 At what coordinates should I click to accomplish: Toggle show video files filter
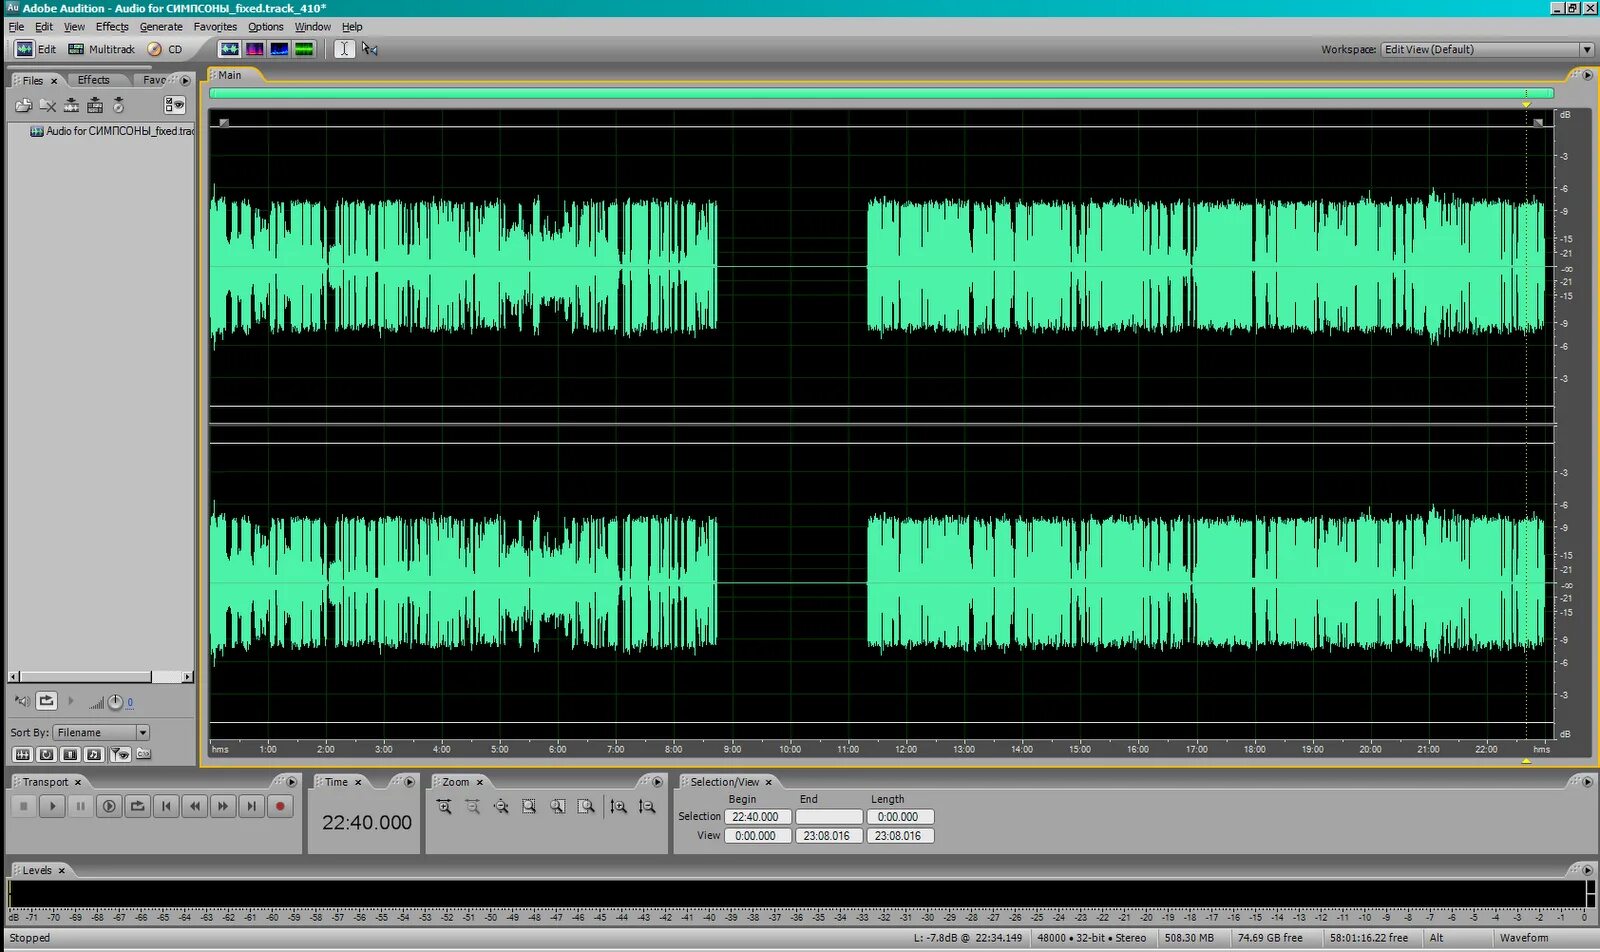coord(70,754)
